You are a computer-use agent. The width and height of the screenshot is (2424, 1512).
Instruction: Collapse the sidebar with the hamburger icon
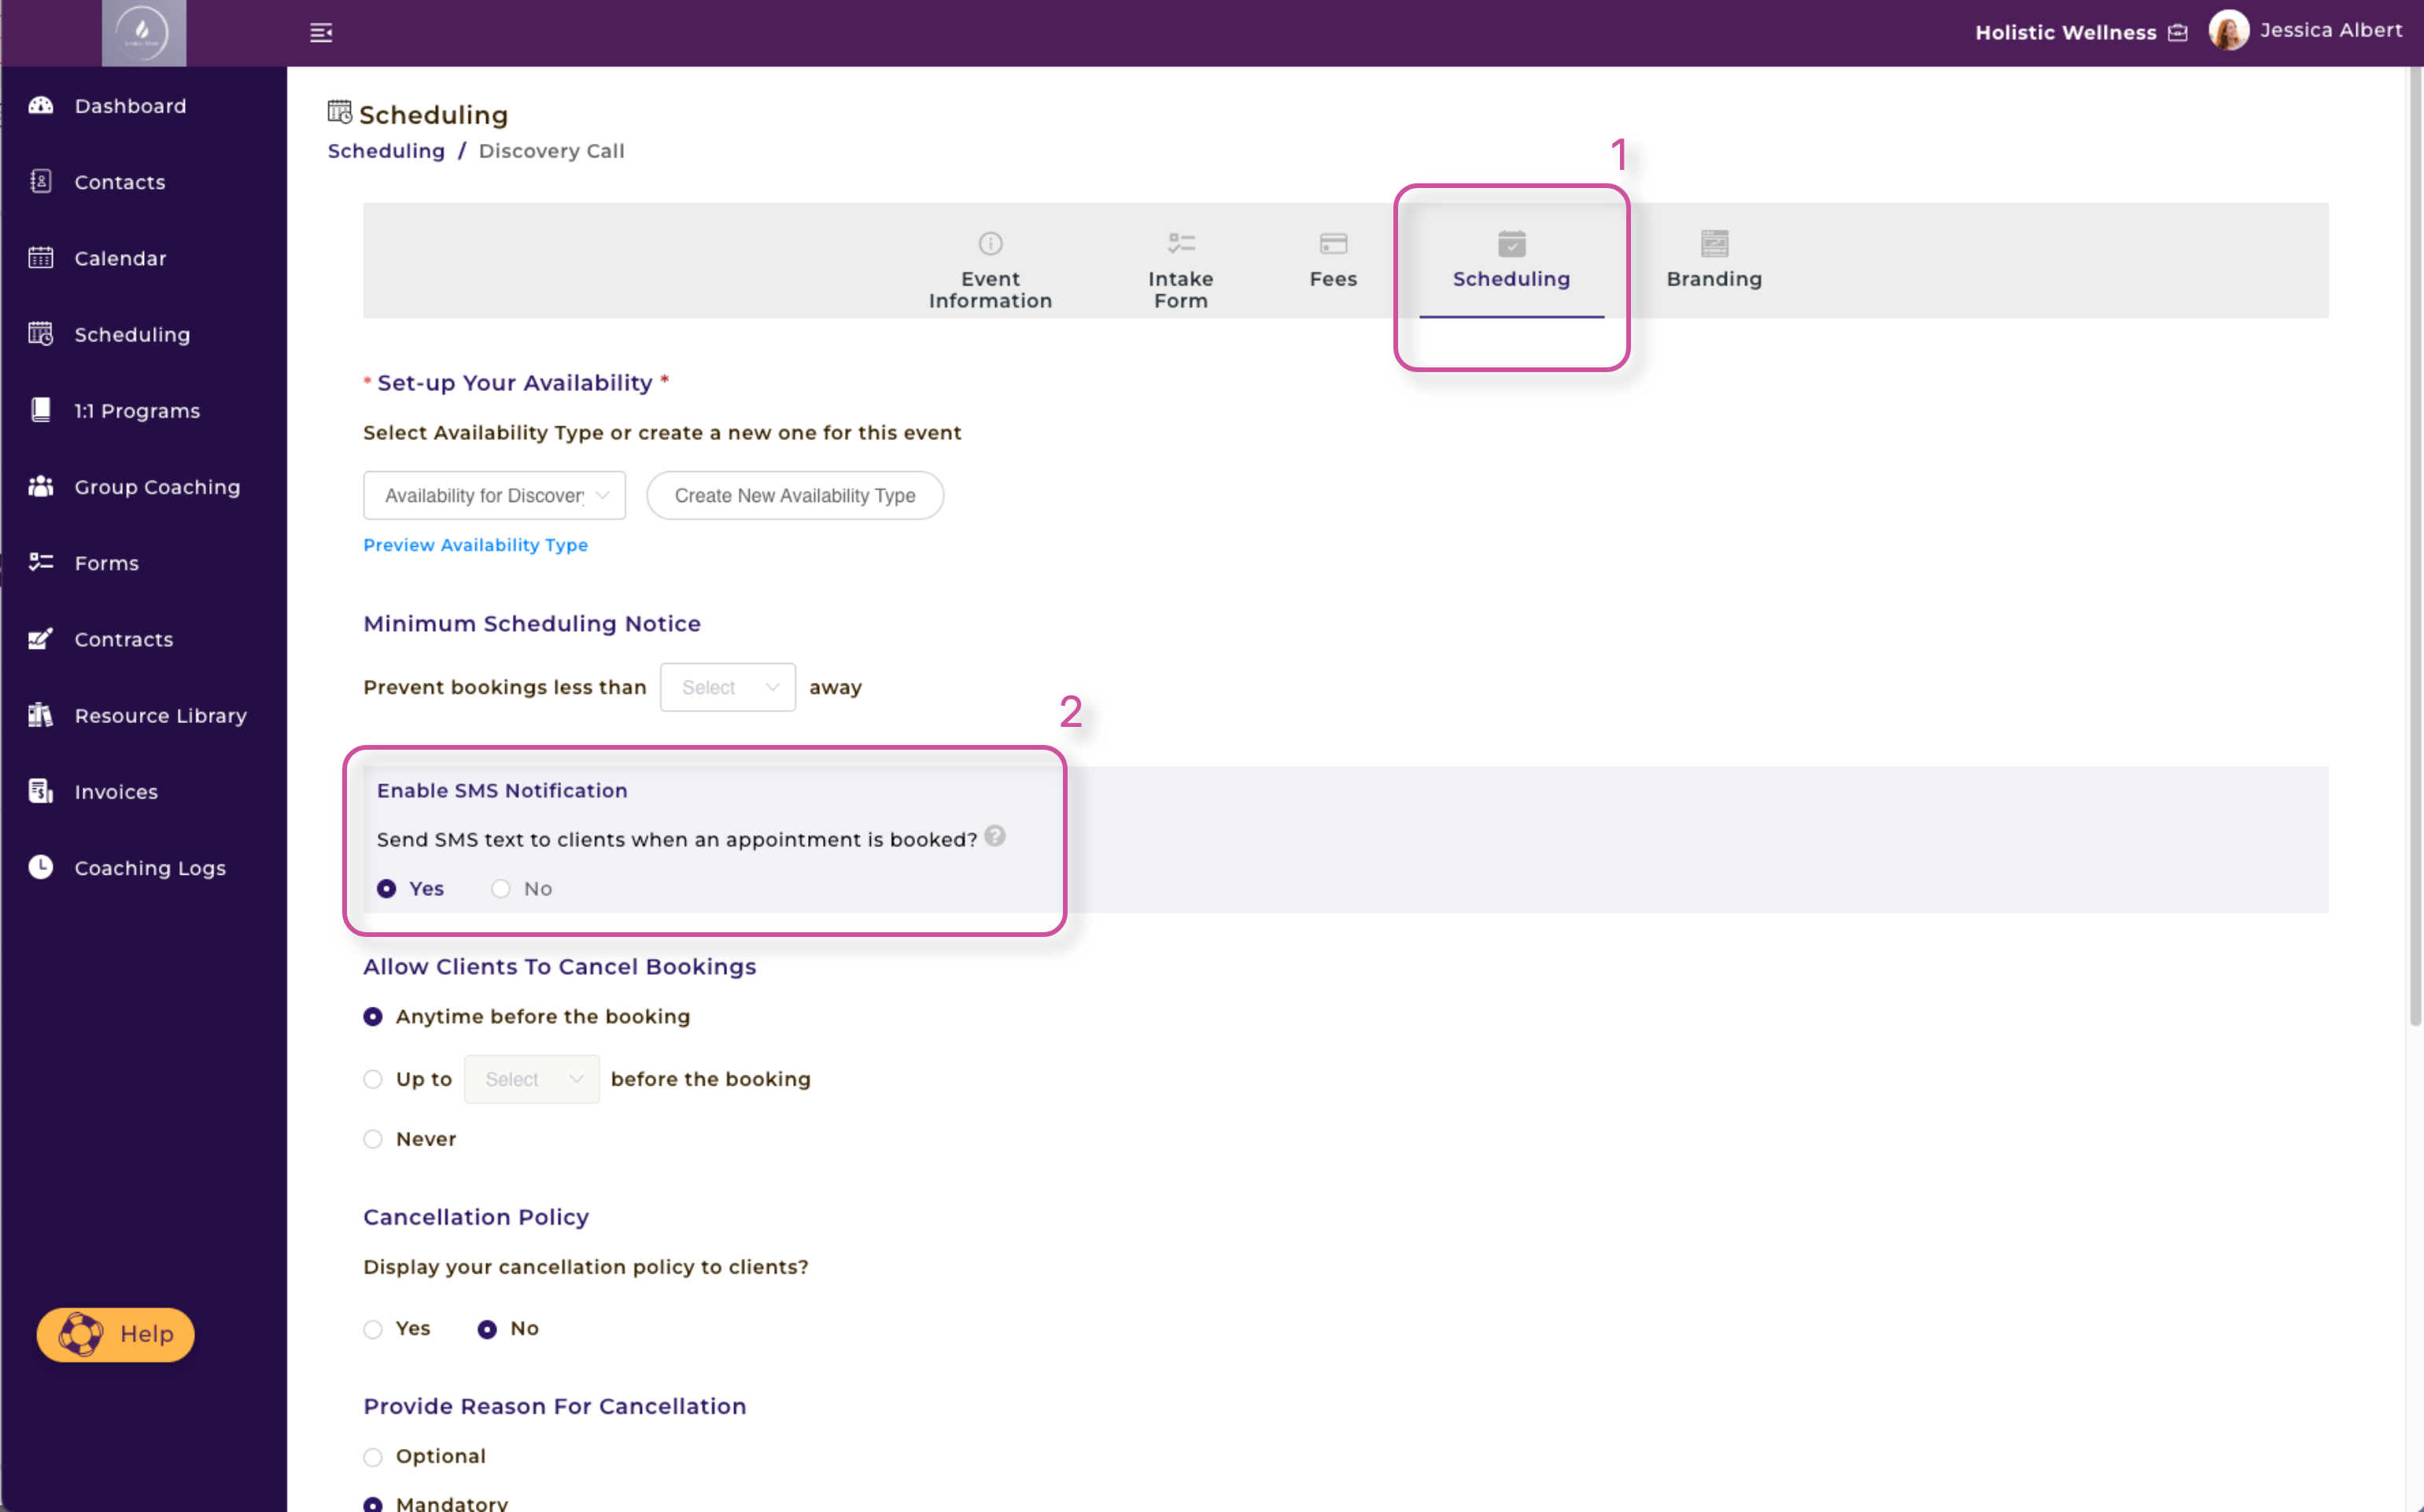321,33
